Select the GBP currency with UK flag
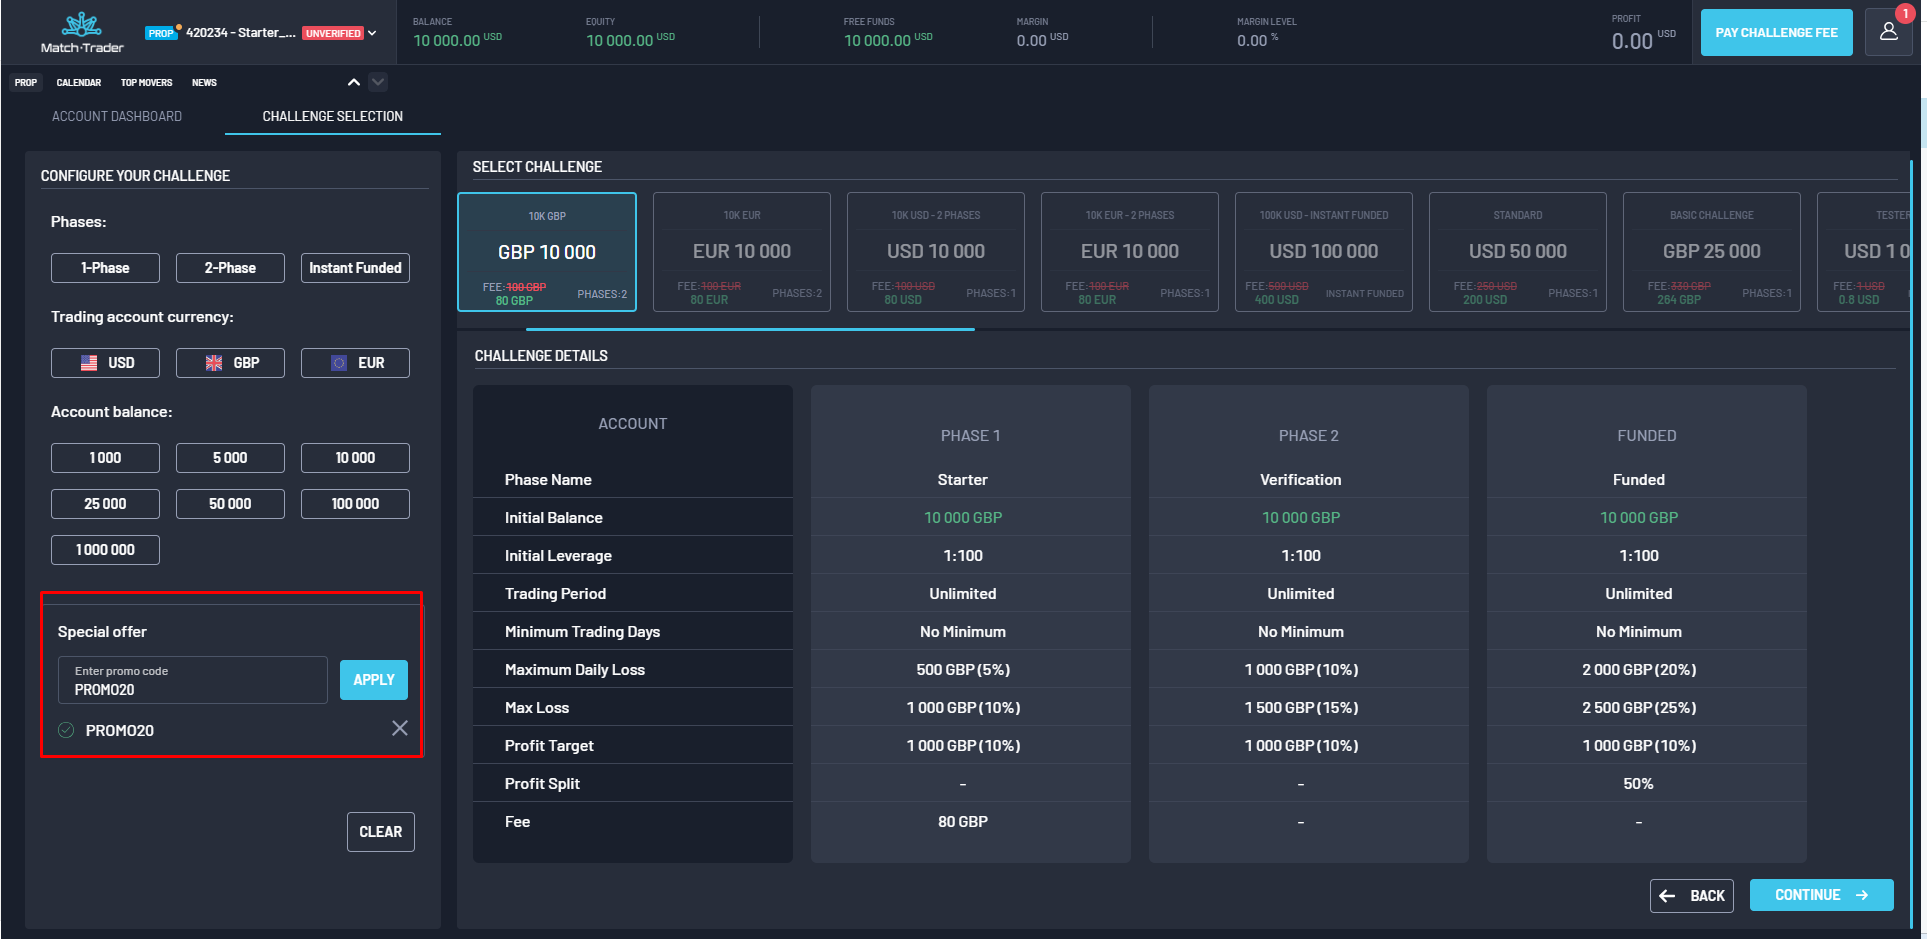This screenshot has width=1927, height=939. click(230, 362)
